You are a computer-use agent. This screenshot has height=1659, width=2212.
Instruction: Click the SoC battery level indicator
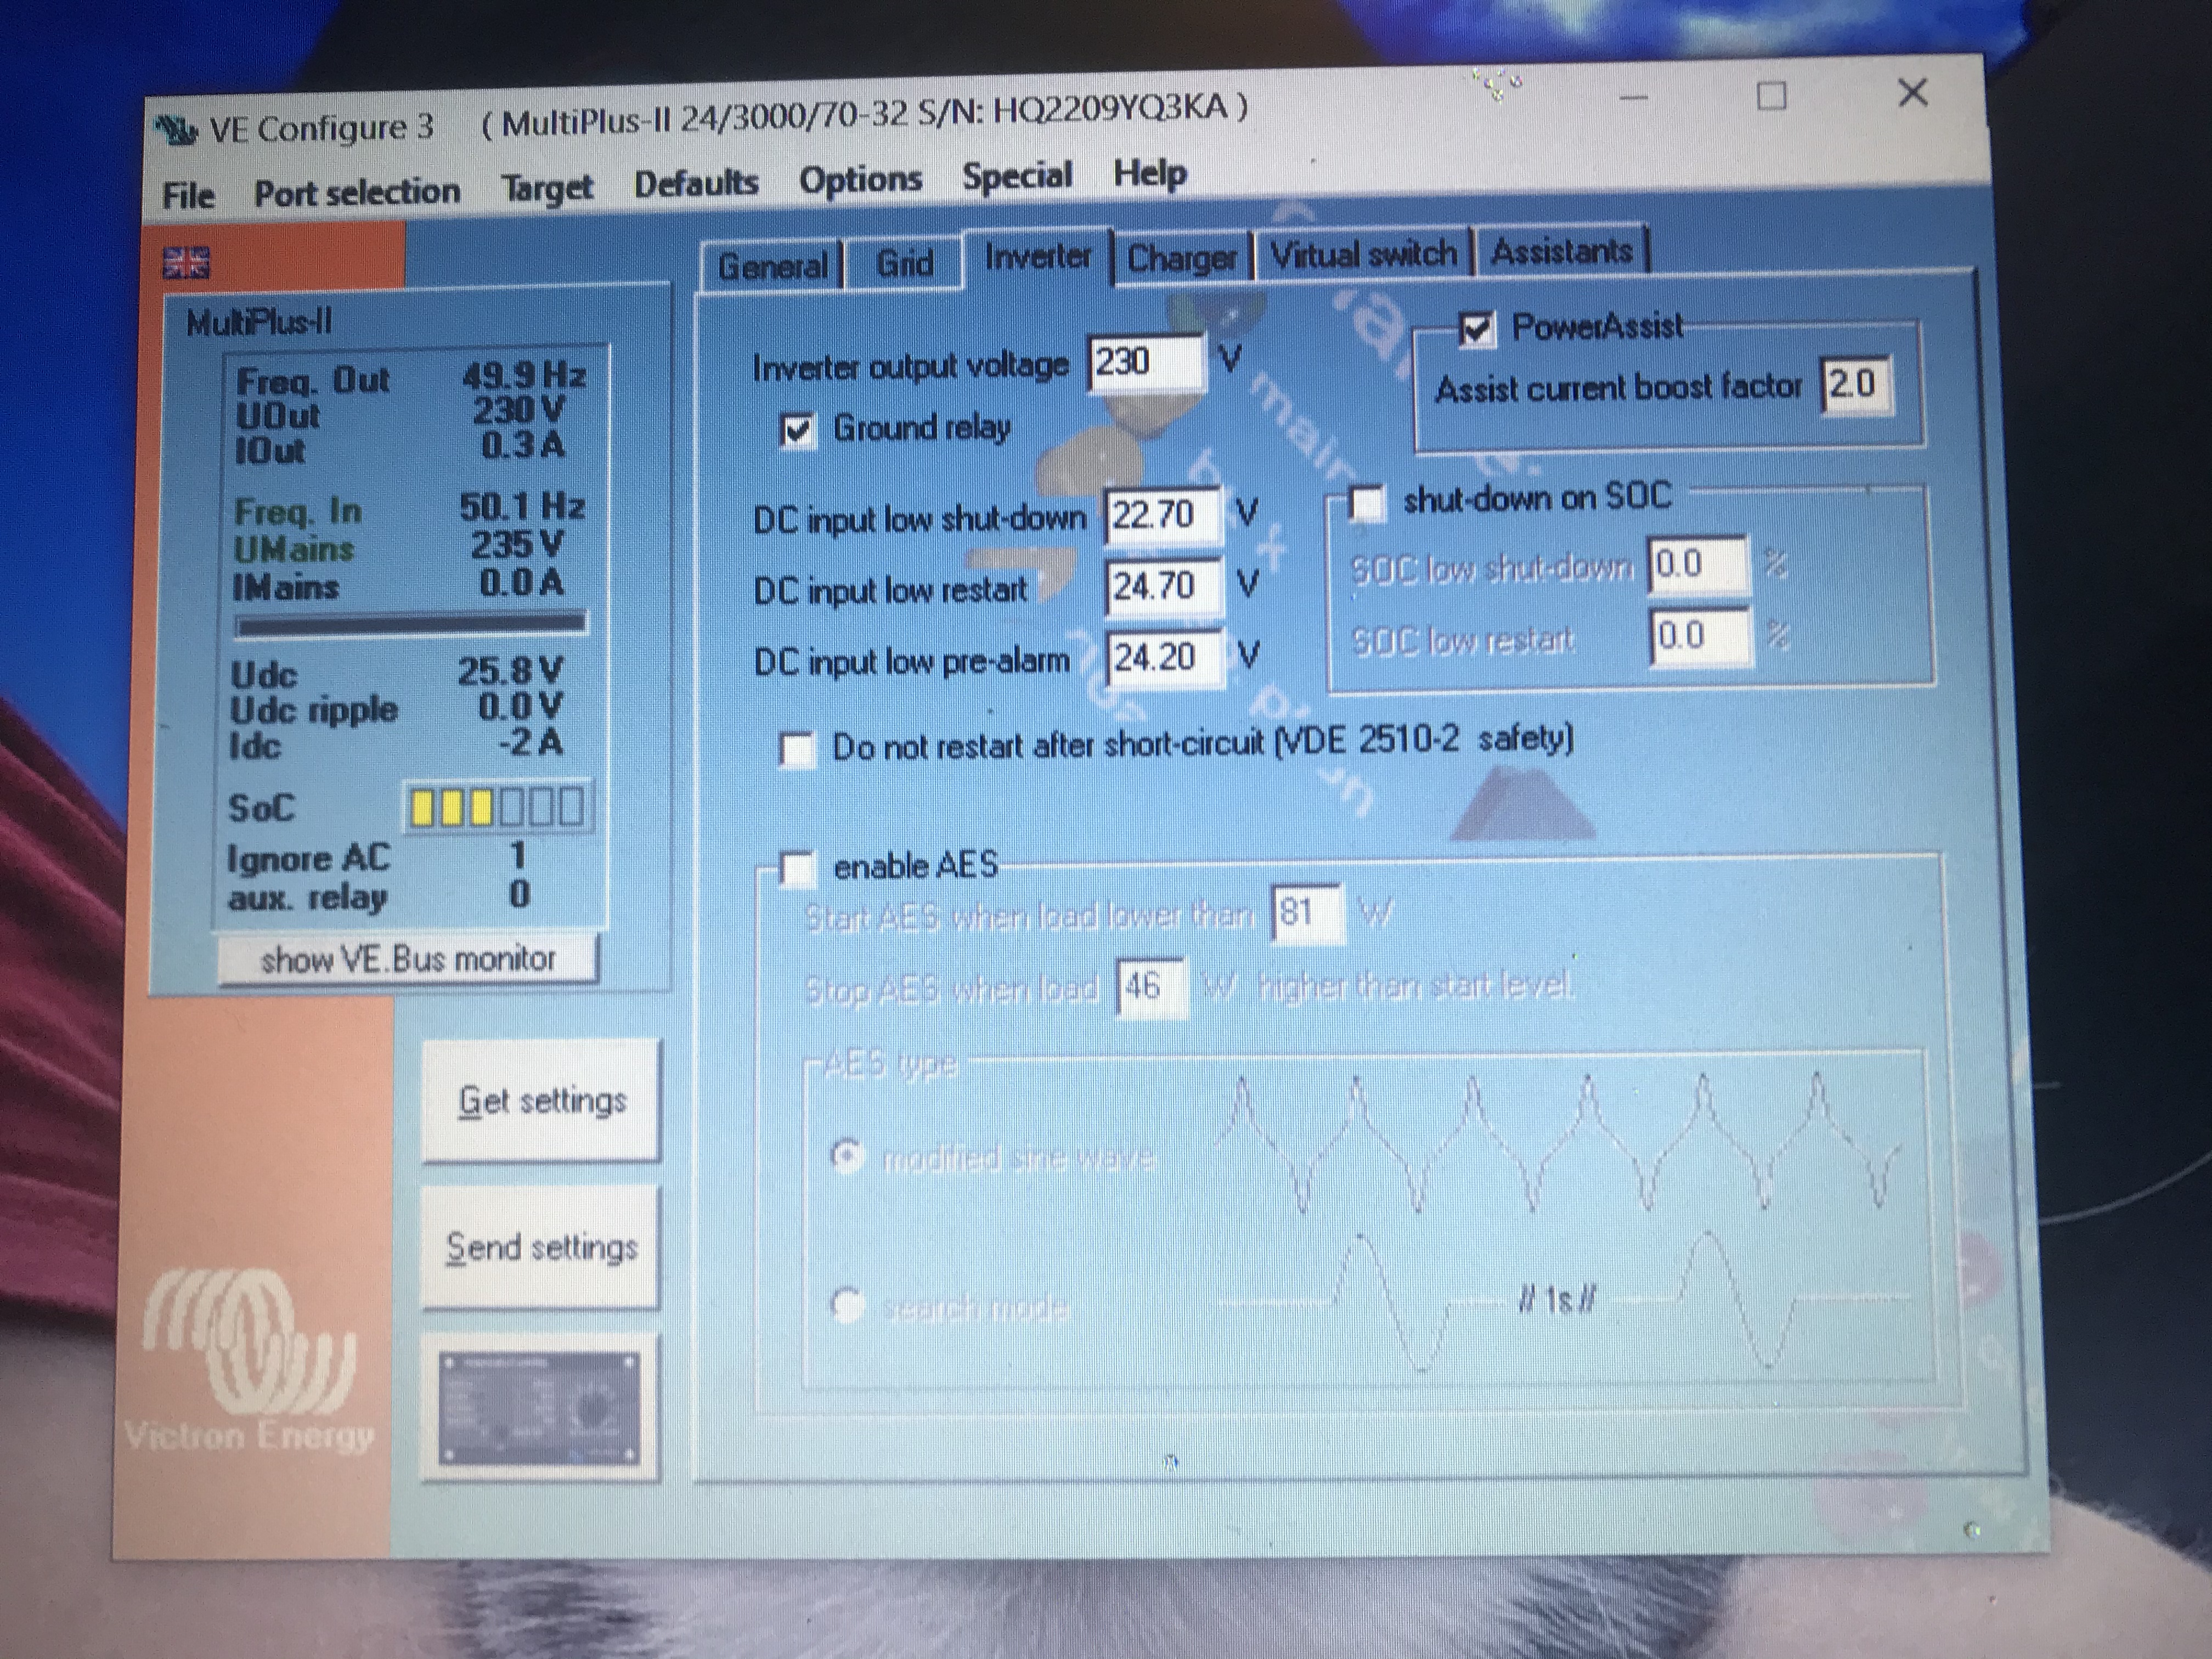pos(498,807)
